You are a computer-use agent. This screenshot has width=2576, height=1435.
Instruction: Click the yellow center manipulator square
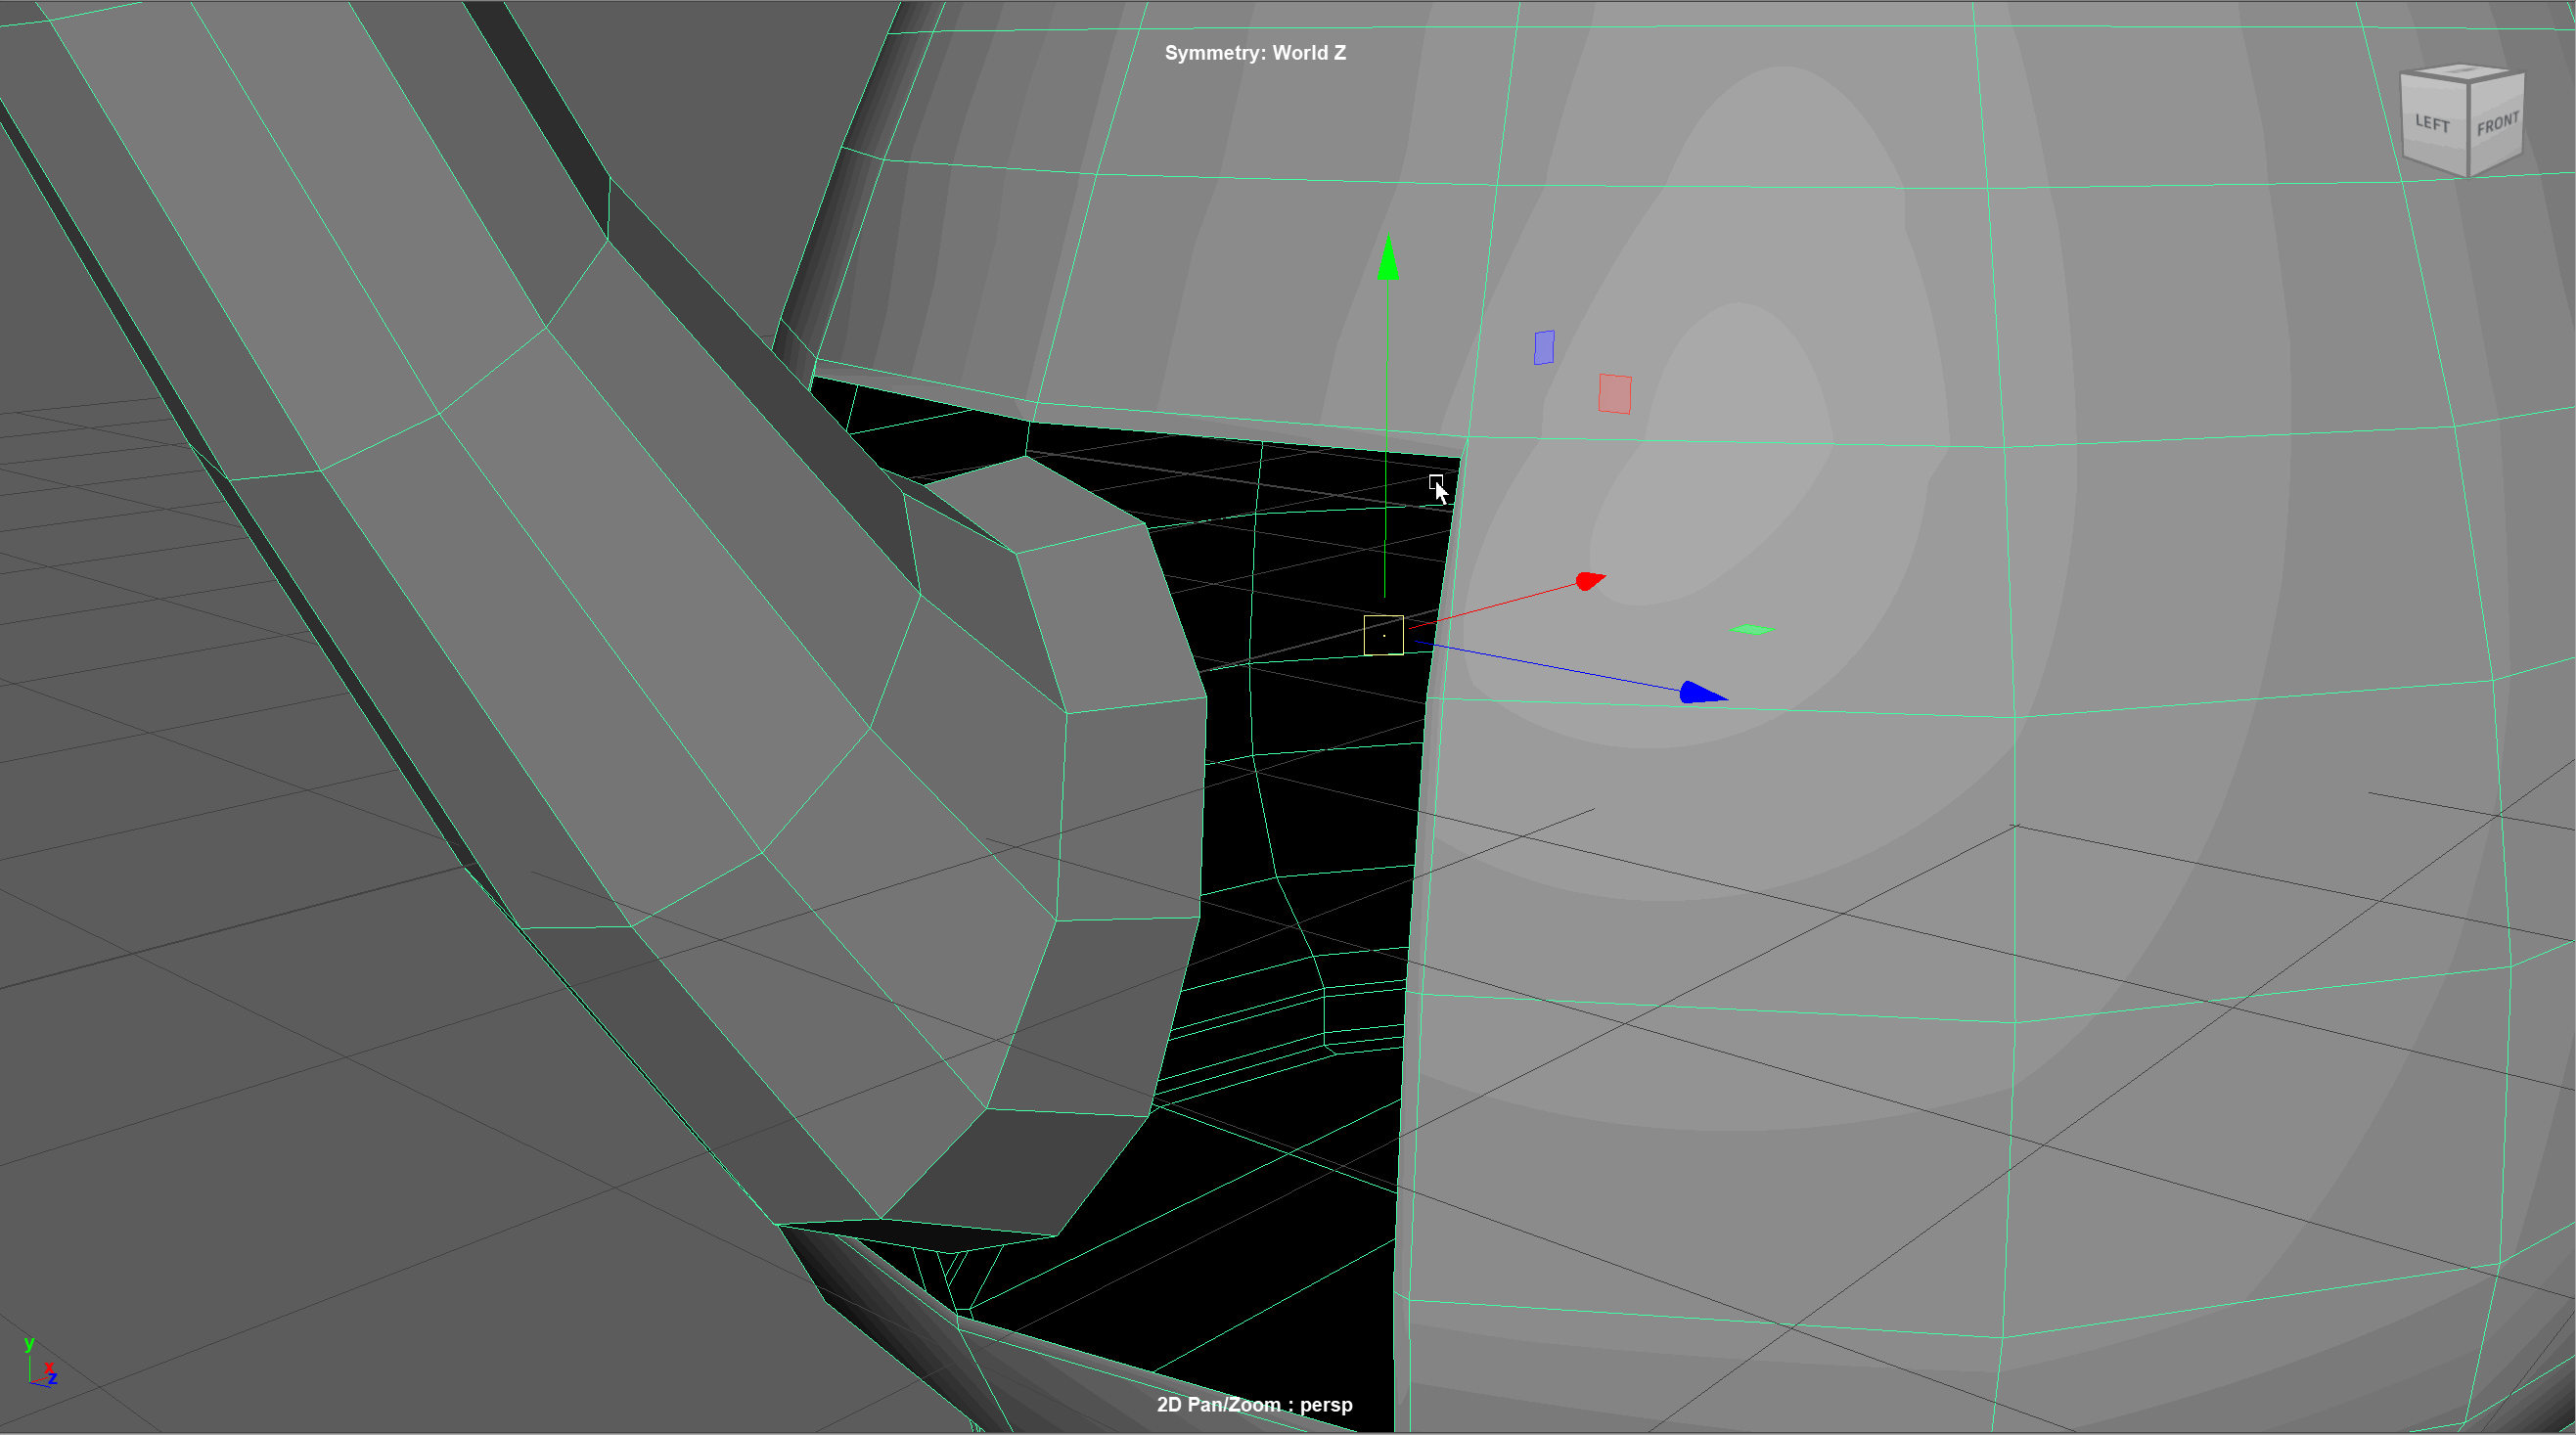1383,635
